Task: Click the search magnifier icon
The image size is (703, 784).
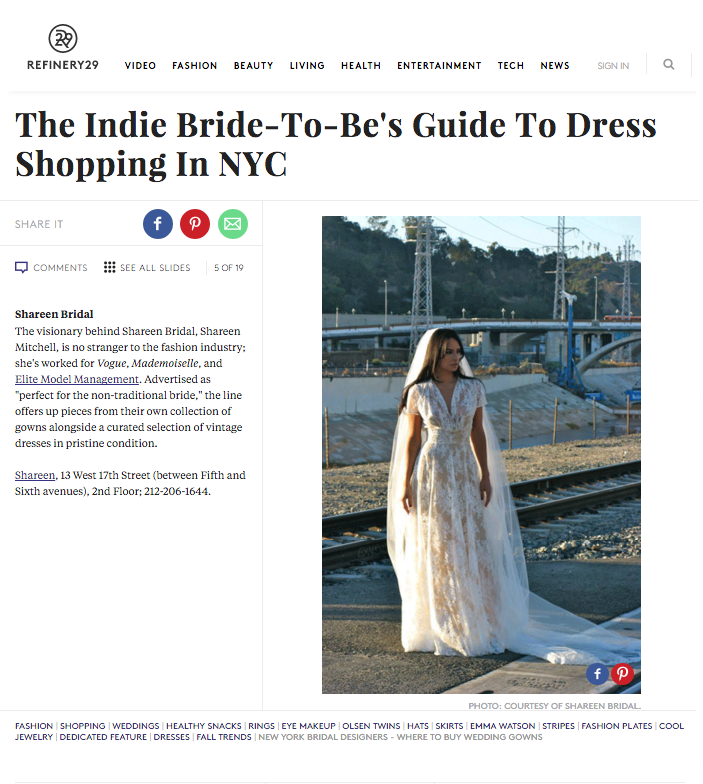Action: pyautogui.click(x=668, y=64)
